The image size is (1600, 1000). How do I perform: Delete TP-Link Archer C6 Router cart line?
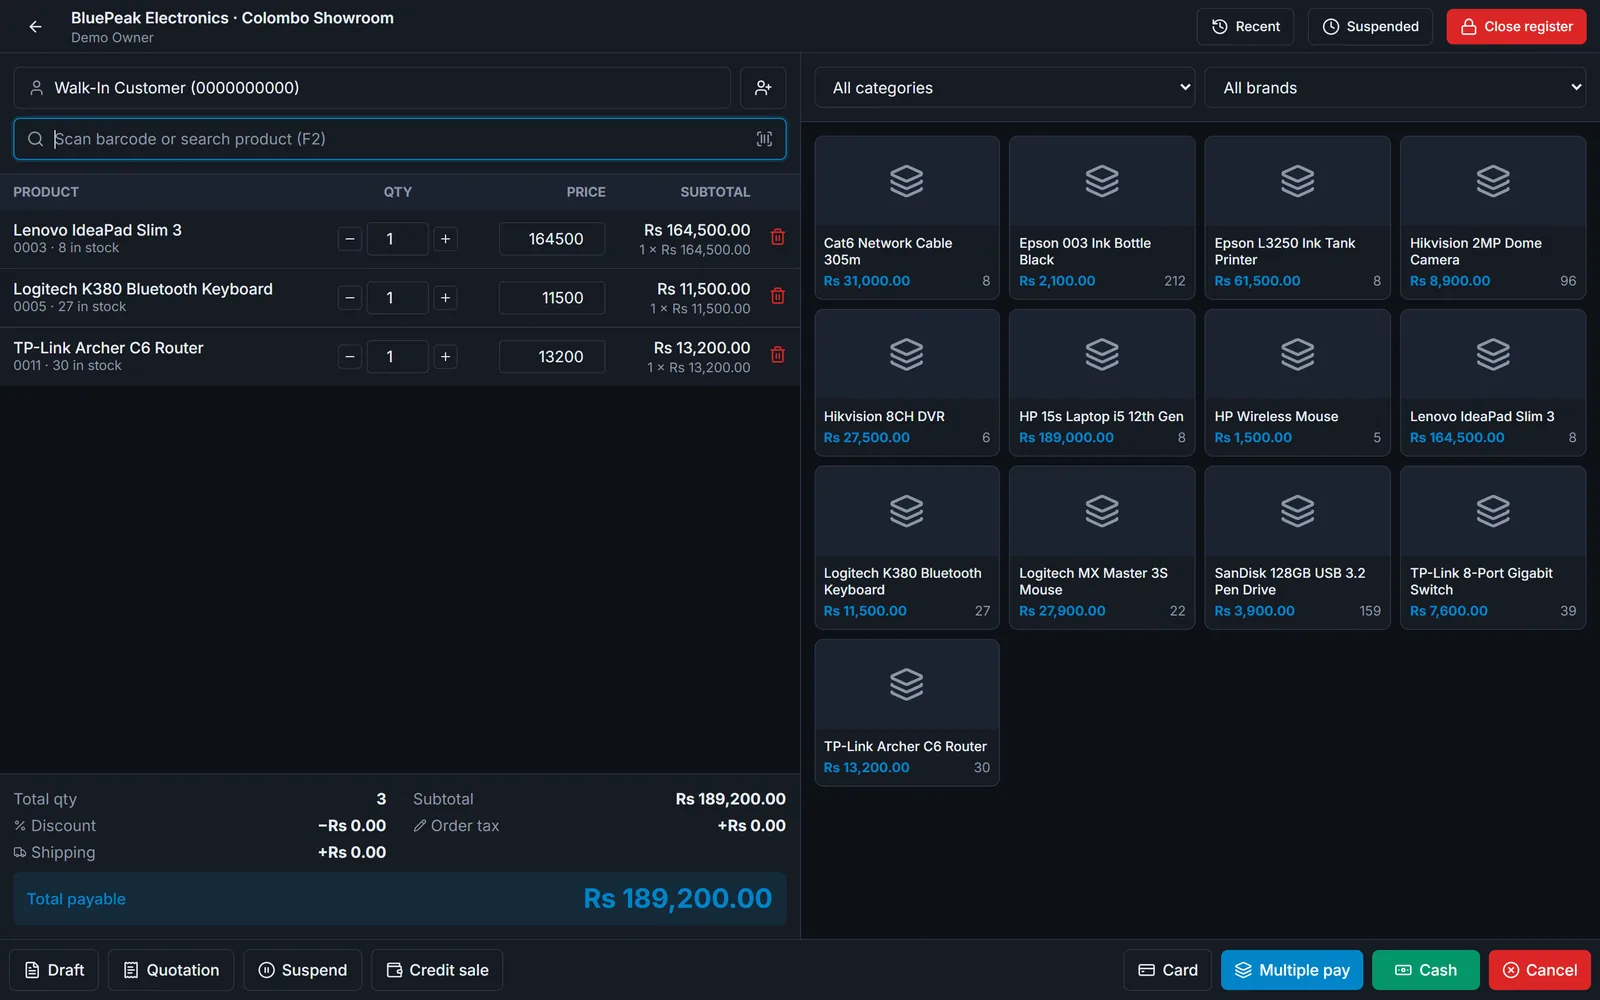click(777, 355)
